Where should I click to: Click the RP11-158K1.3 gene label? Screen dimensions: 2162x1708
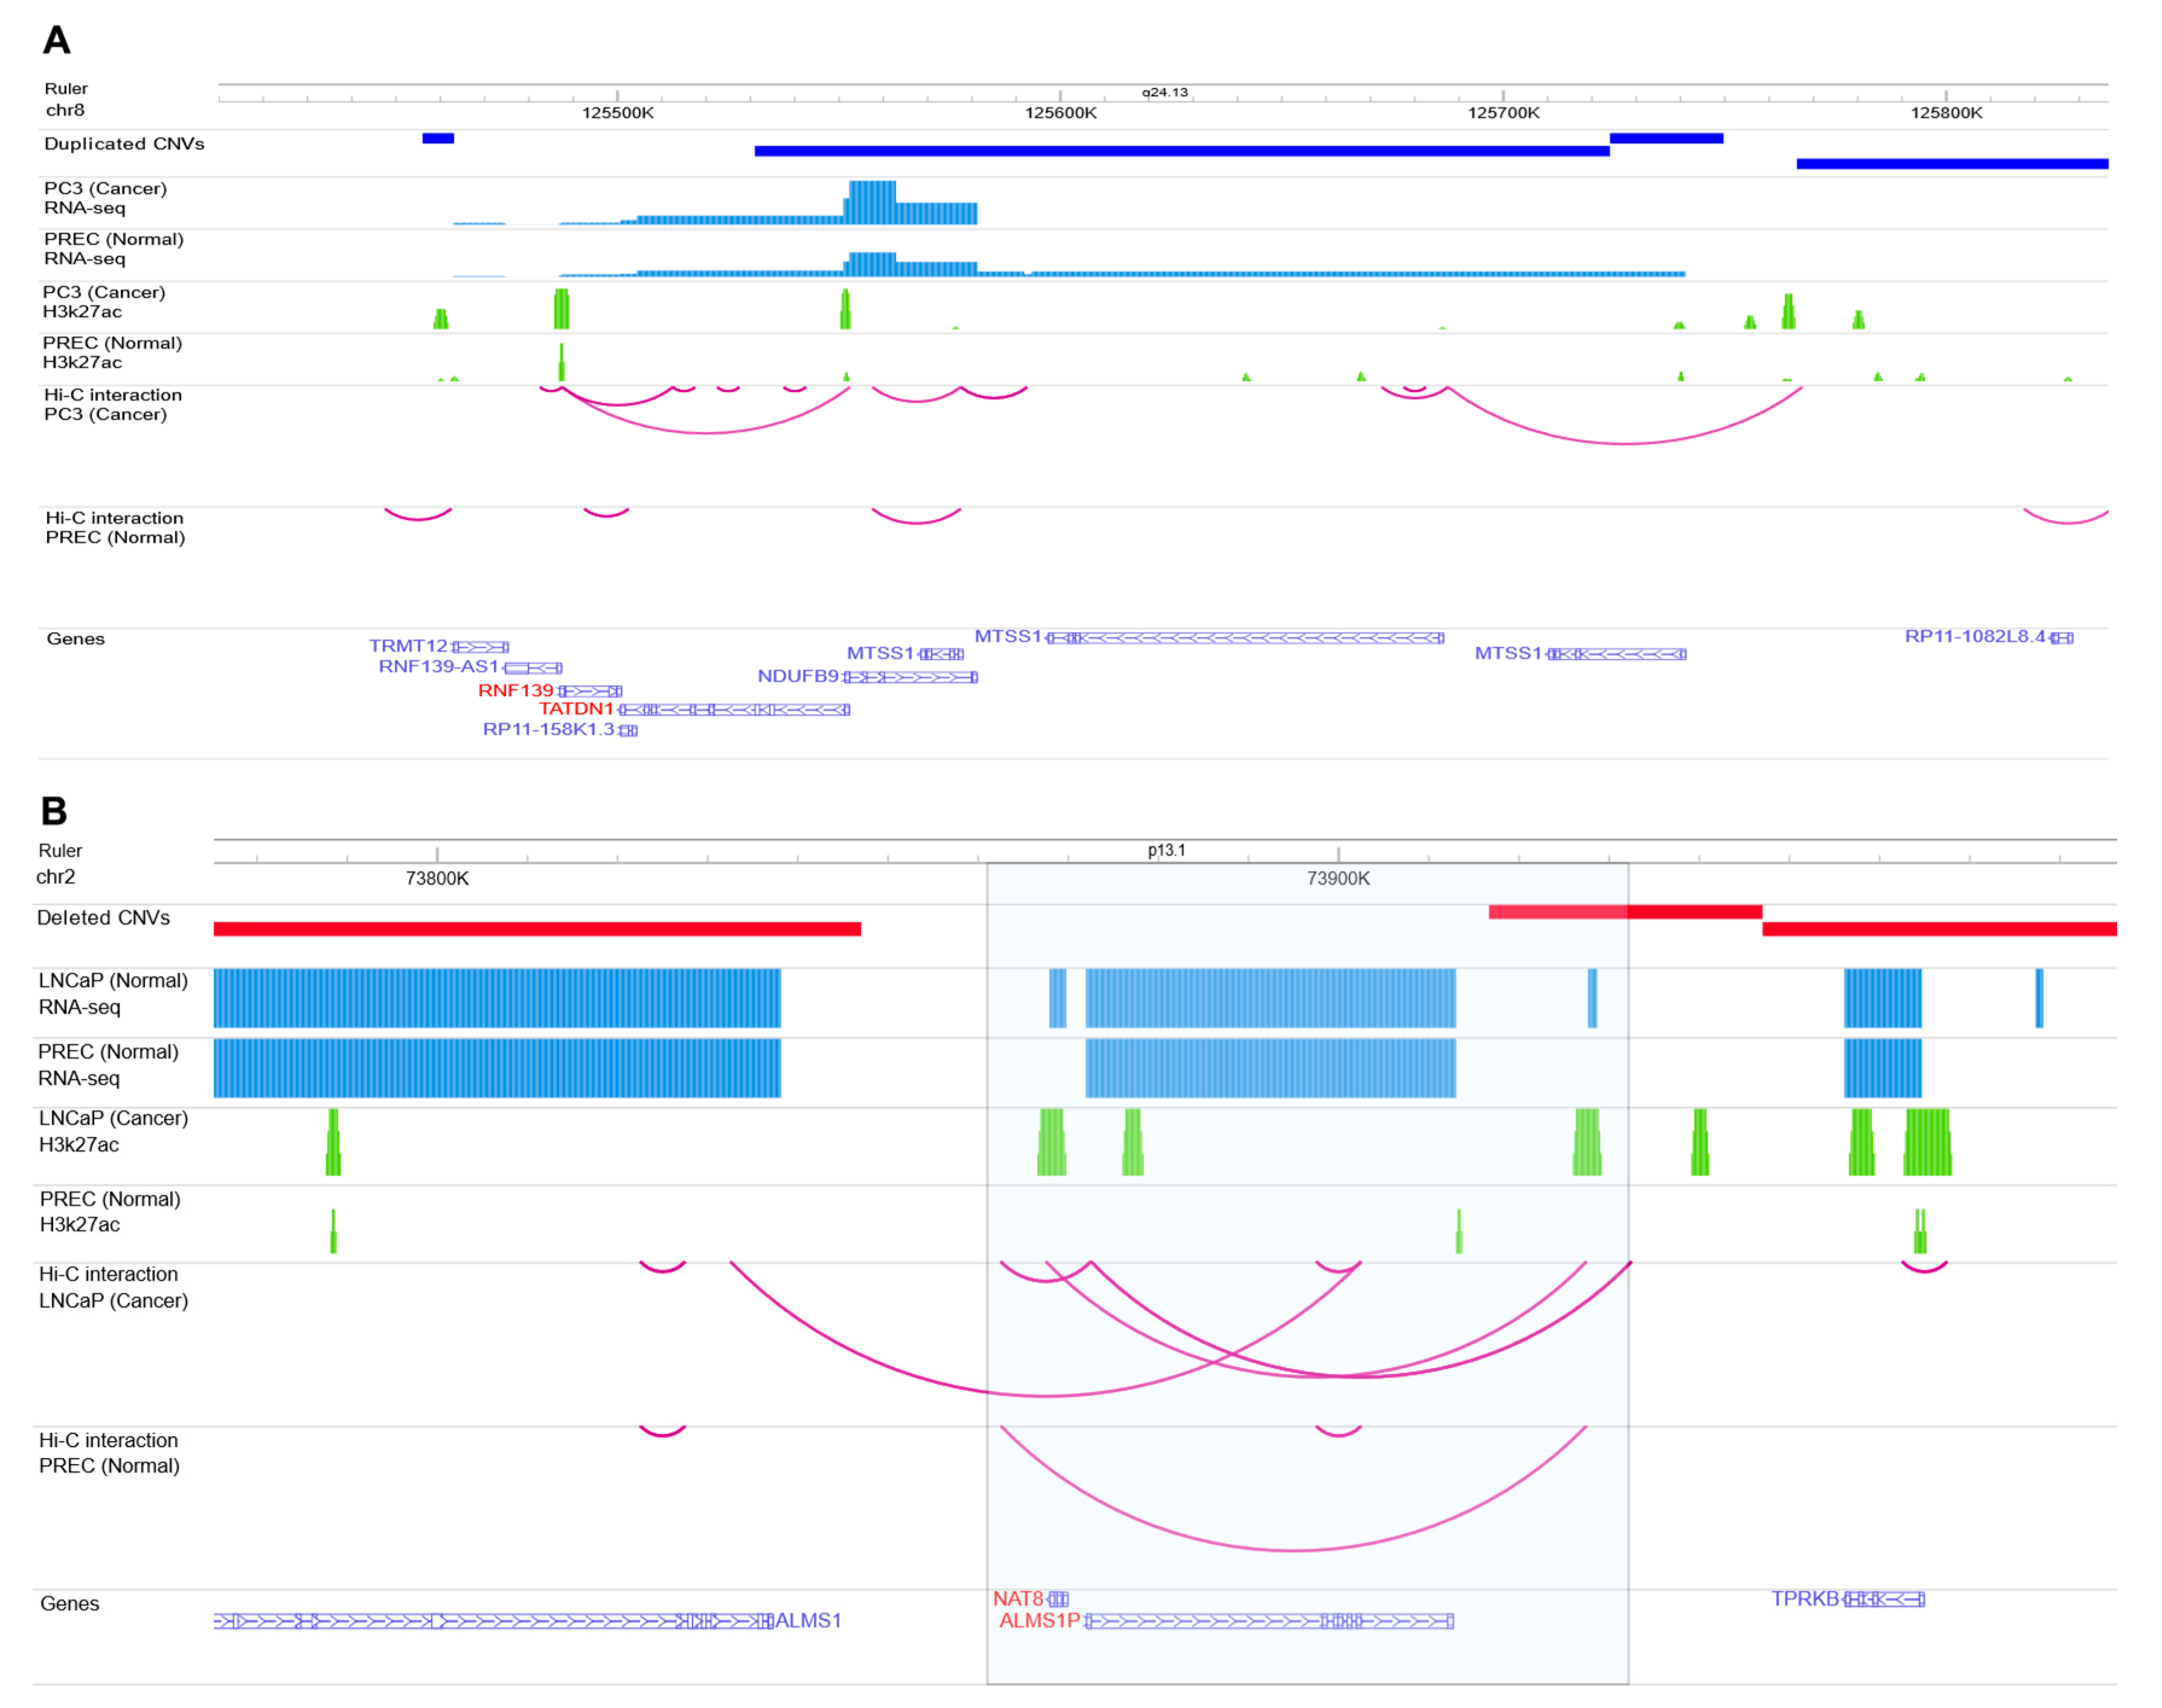[548, 730]
